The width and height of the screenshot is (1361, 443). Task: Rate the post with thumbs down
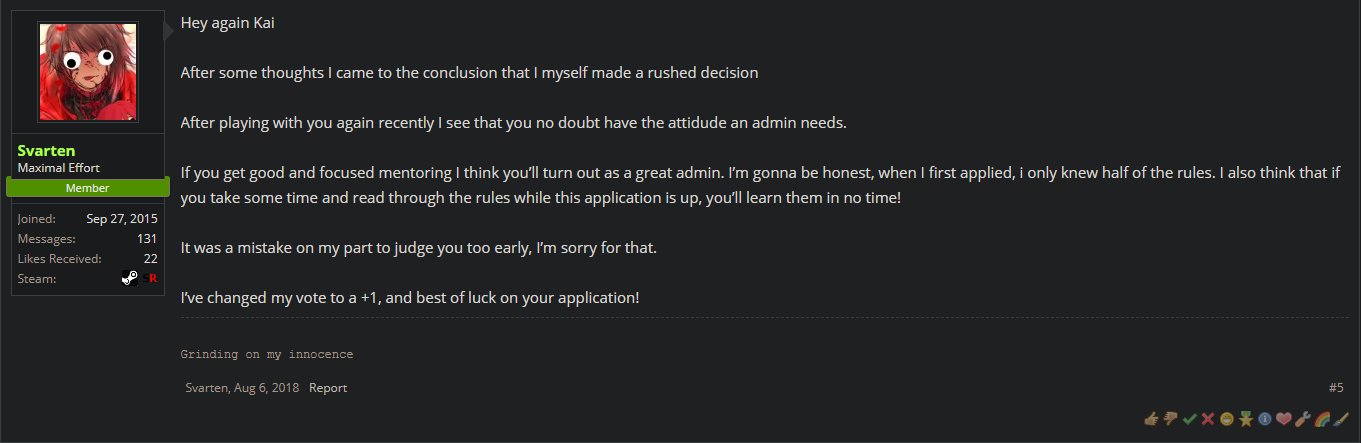click(1169, 418)
